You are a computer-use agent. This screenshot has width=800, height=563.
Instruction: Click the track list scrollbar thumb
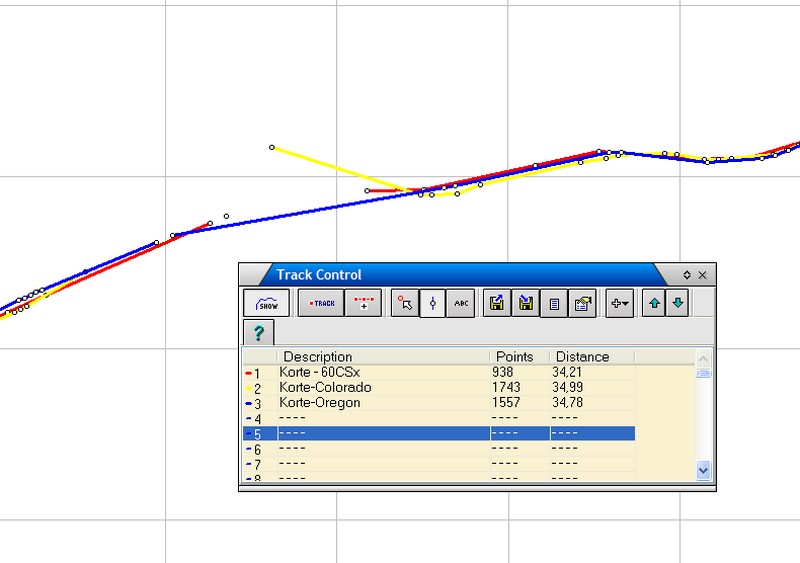pos(703,374)
